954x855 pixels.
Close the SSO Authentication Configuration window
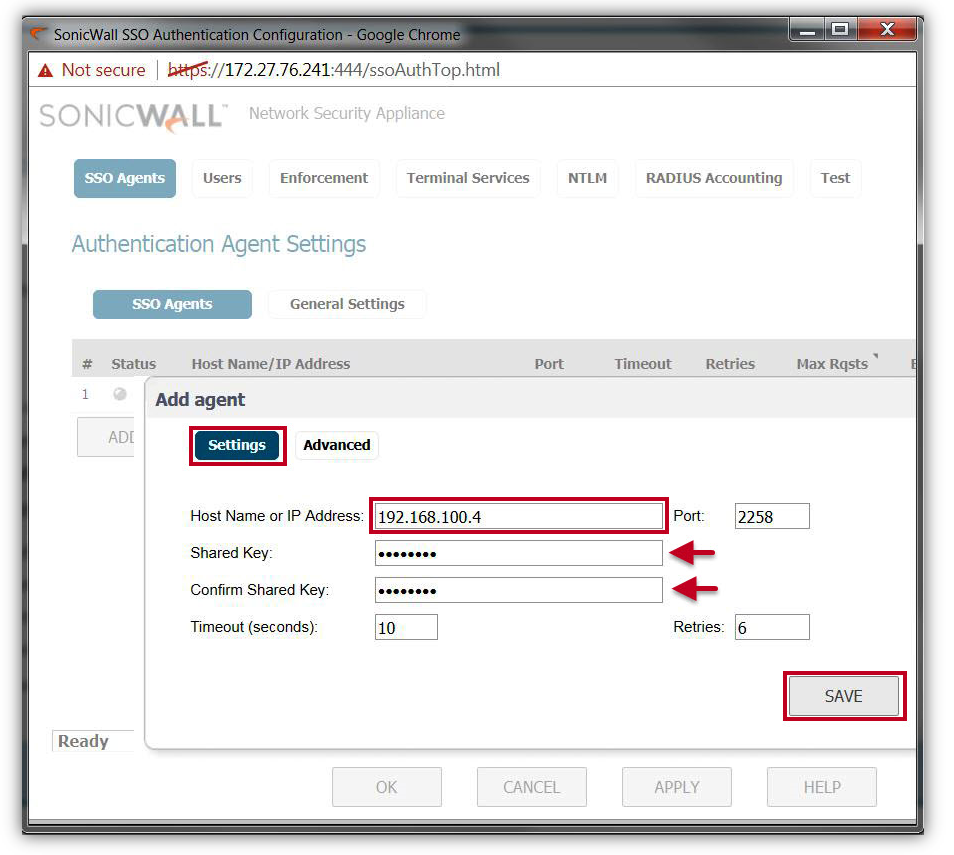[886, 30]
